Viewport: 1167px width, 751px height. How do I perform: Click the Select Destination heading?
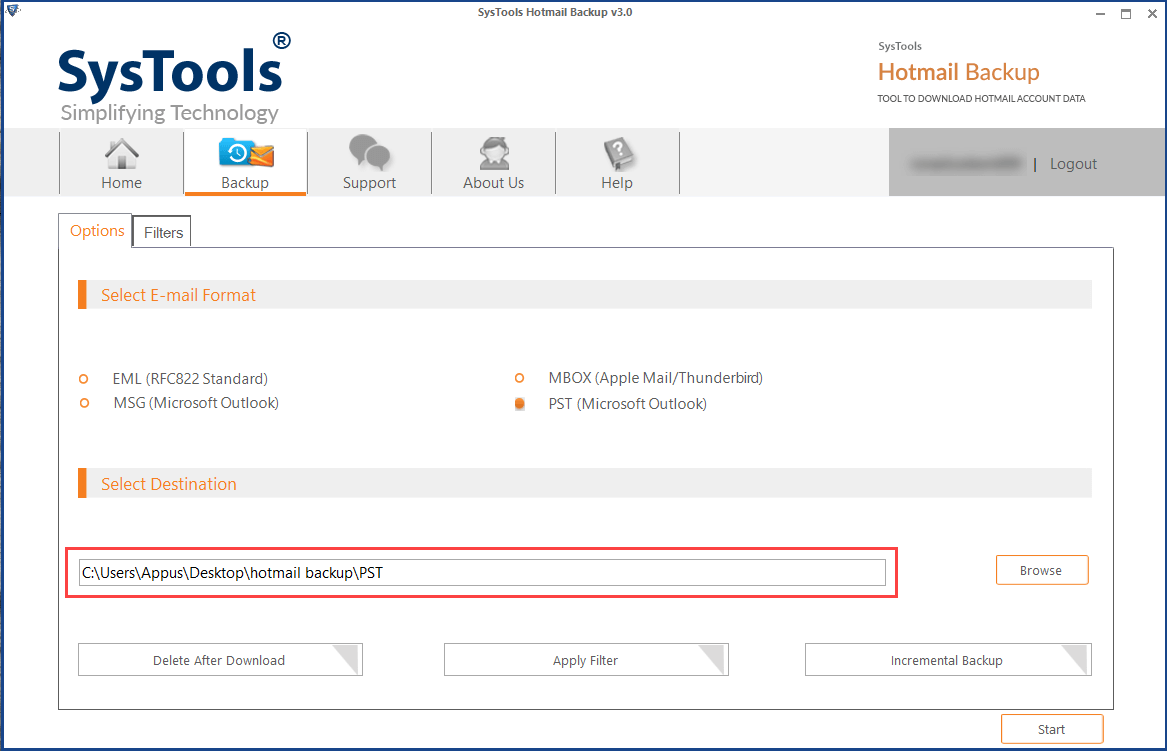coord(169,485)
